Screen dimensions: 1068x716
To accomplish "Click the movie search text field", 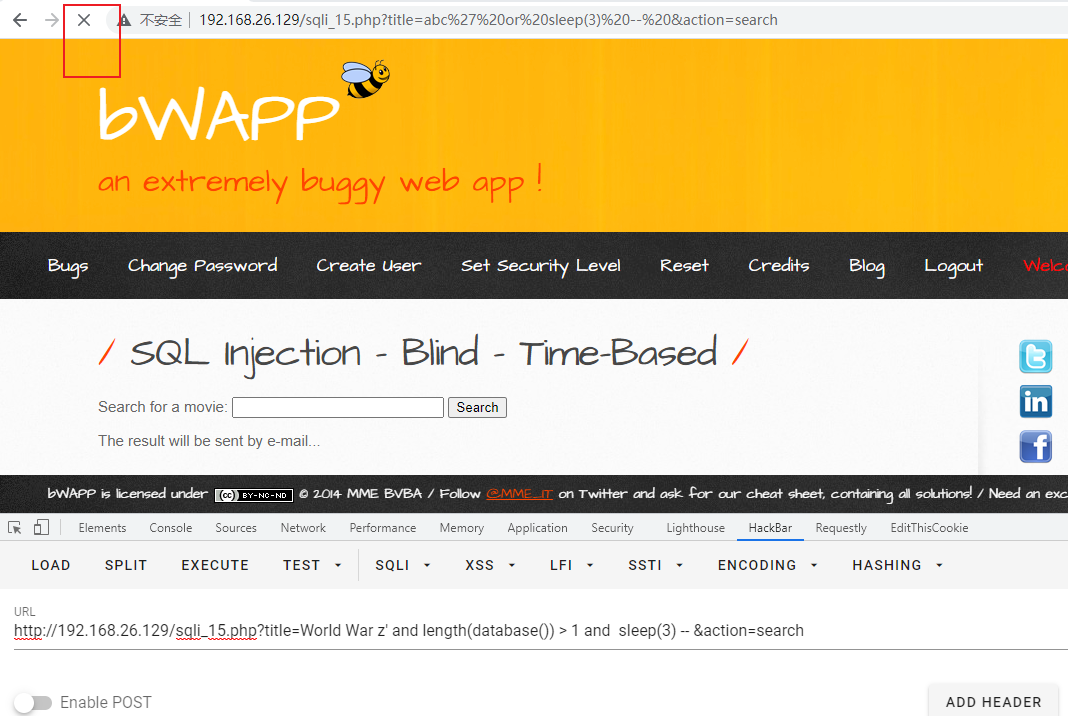I will pos(338,407).
